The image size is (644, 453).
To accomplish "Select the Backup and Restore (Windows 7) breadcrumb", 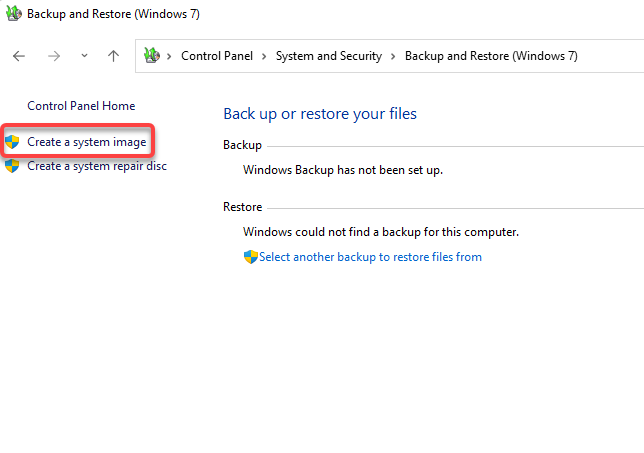I will coord(491,56).
